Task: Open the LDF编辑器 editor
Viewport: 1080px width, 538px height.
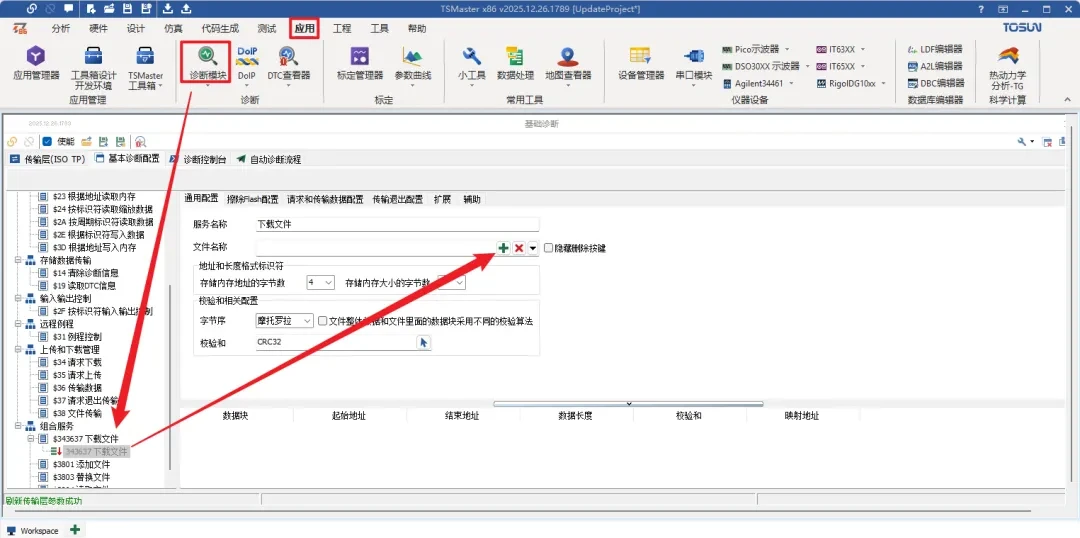Action: pos(935,50)
